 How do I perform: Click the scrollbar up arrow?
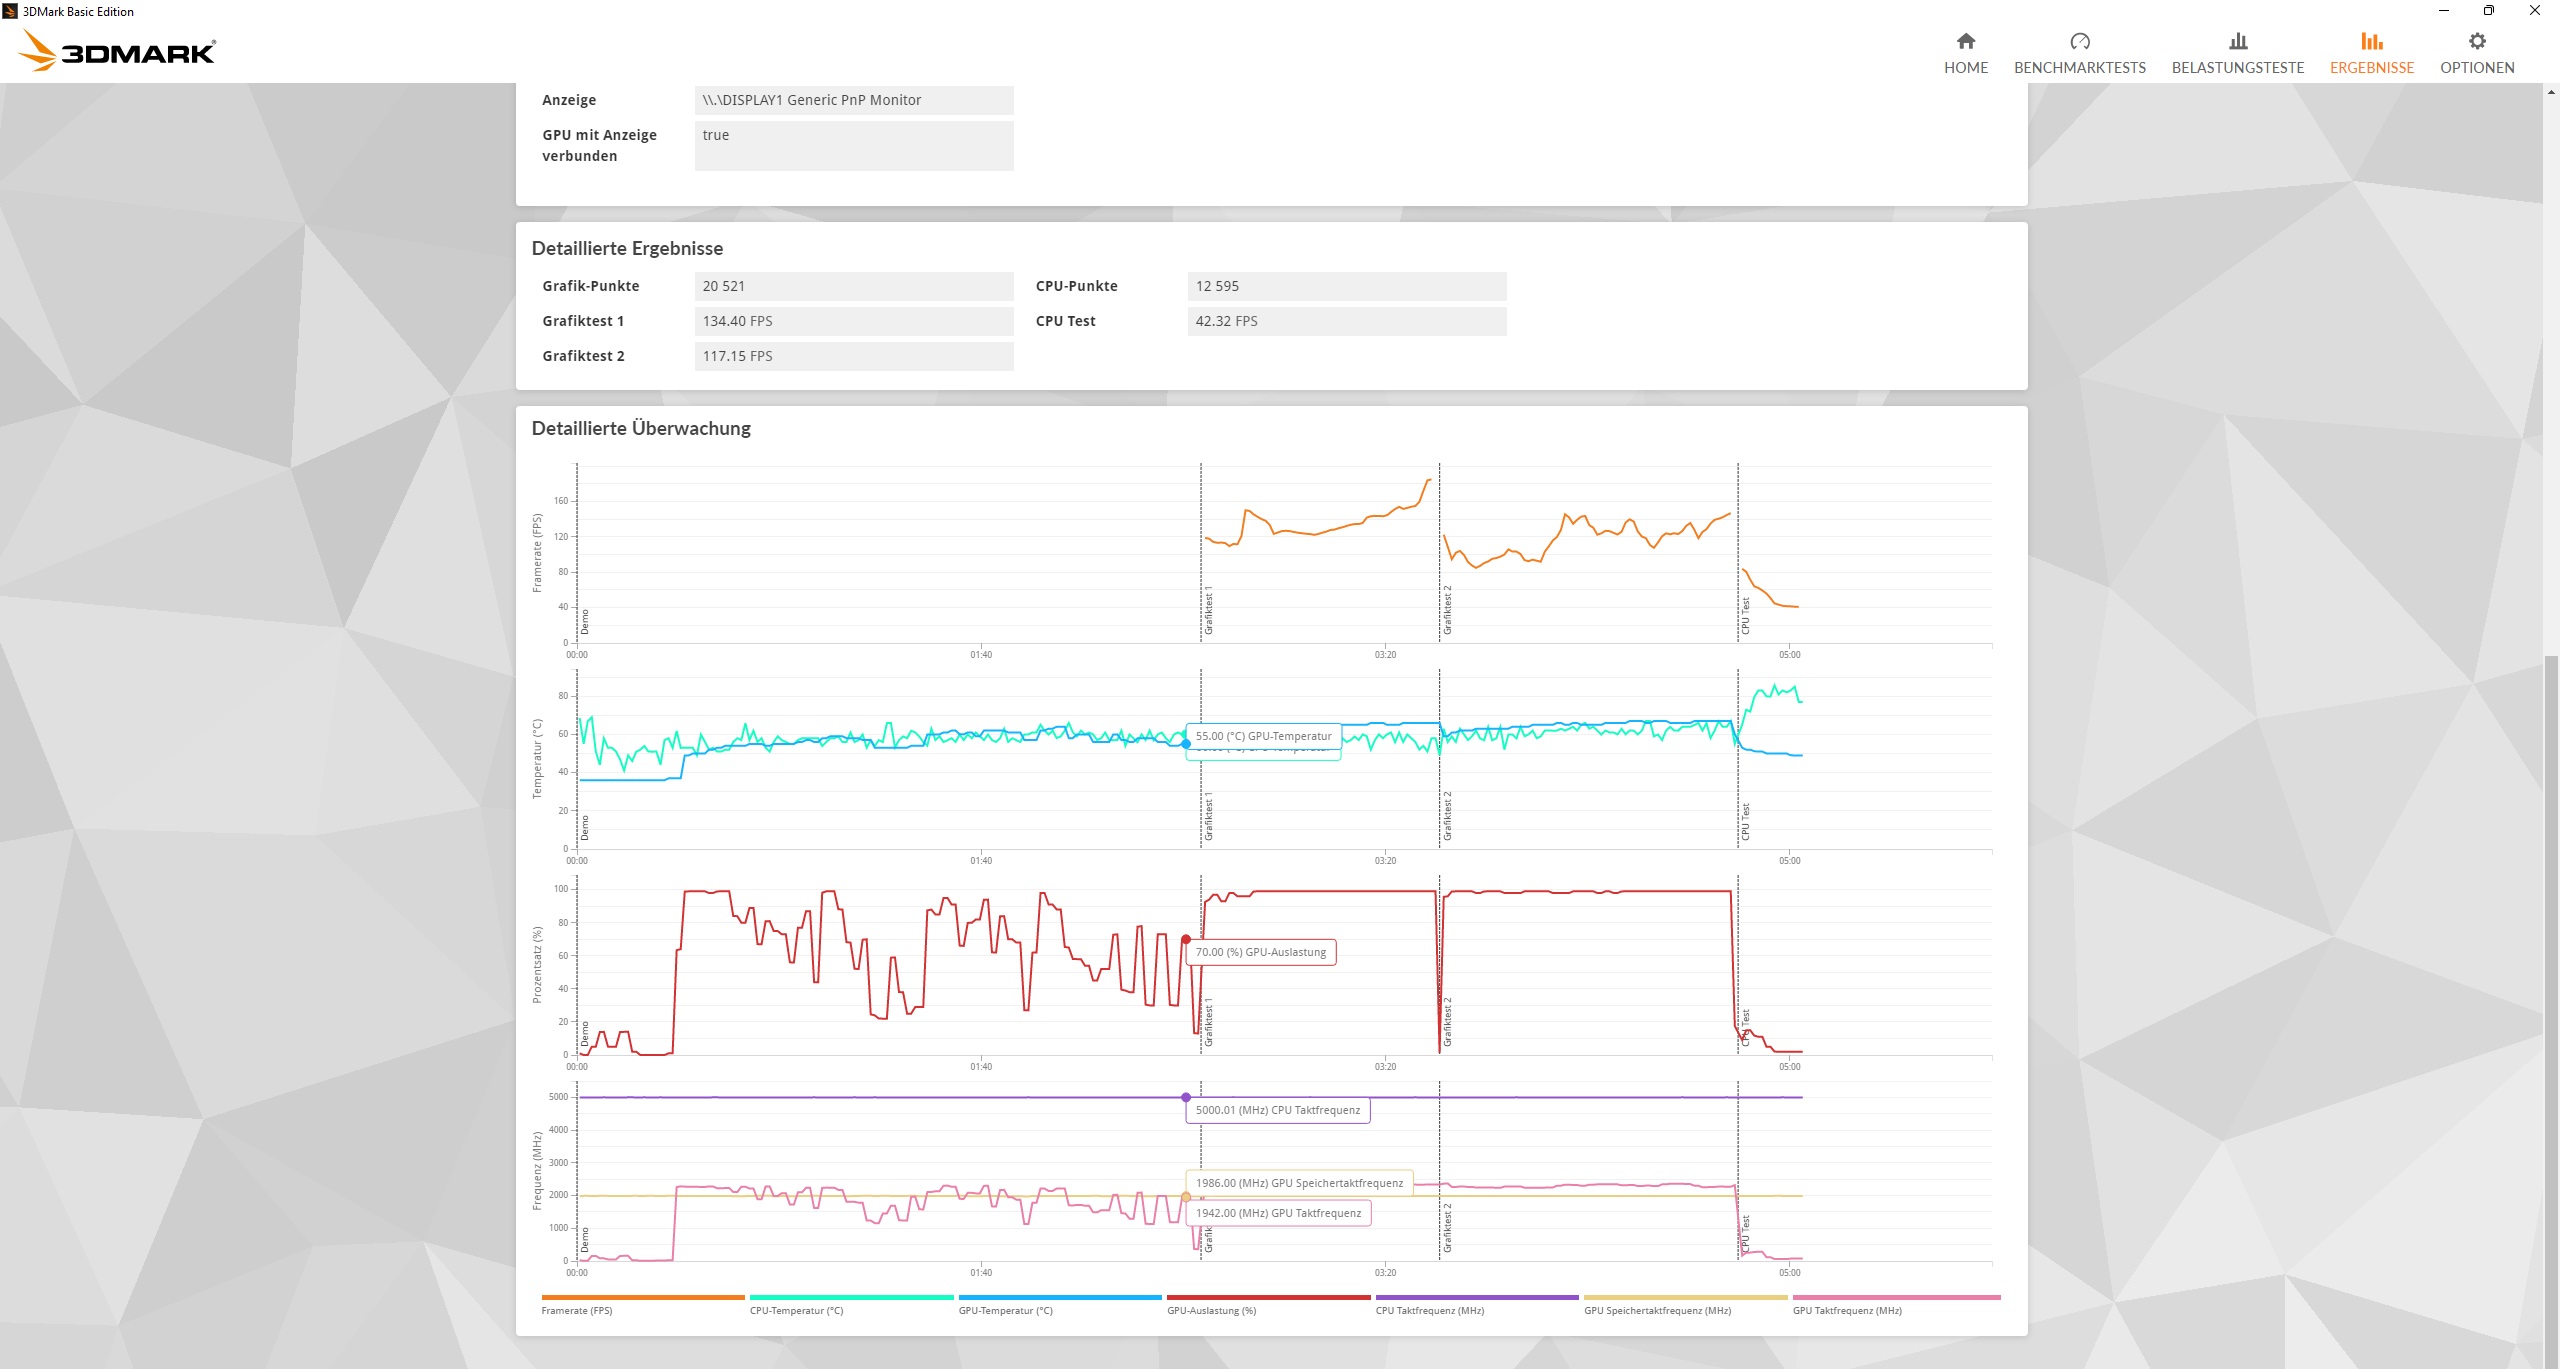2551,92
